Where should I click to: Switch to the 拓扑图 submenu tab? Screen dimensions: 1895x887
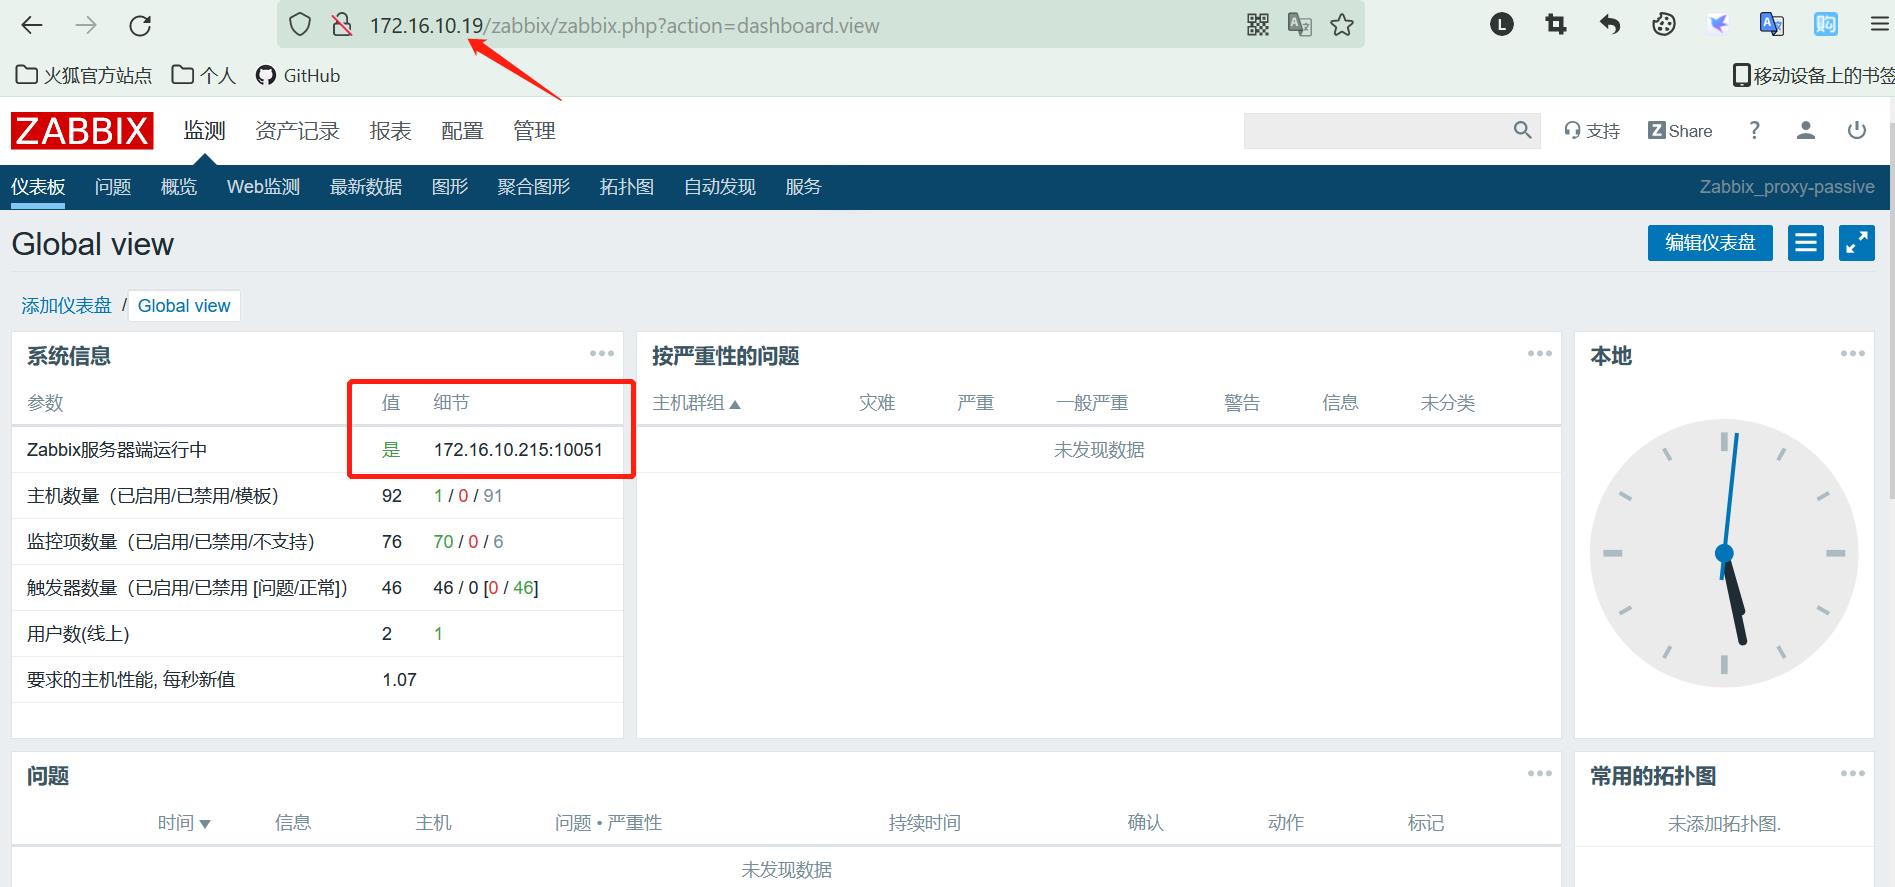pyautogui.click(x=627, y=187)
